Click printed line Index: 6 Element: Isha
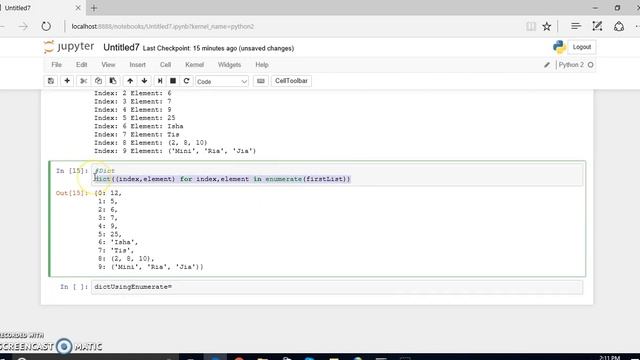 [139, 126]
